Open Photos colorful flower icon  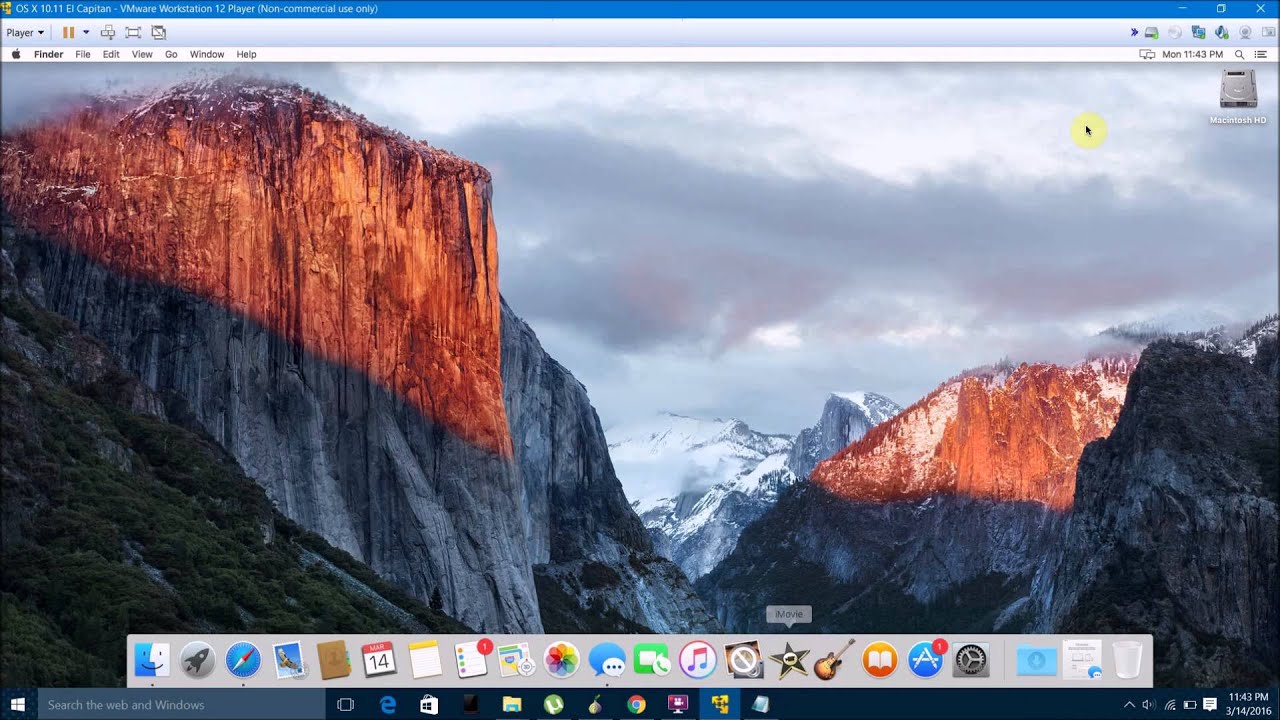(562, 660)
